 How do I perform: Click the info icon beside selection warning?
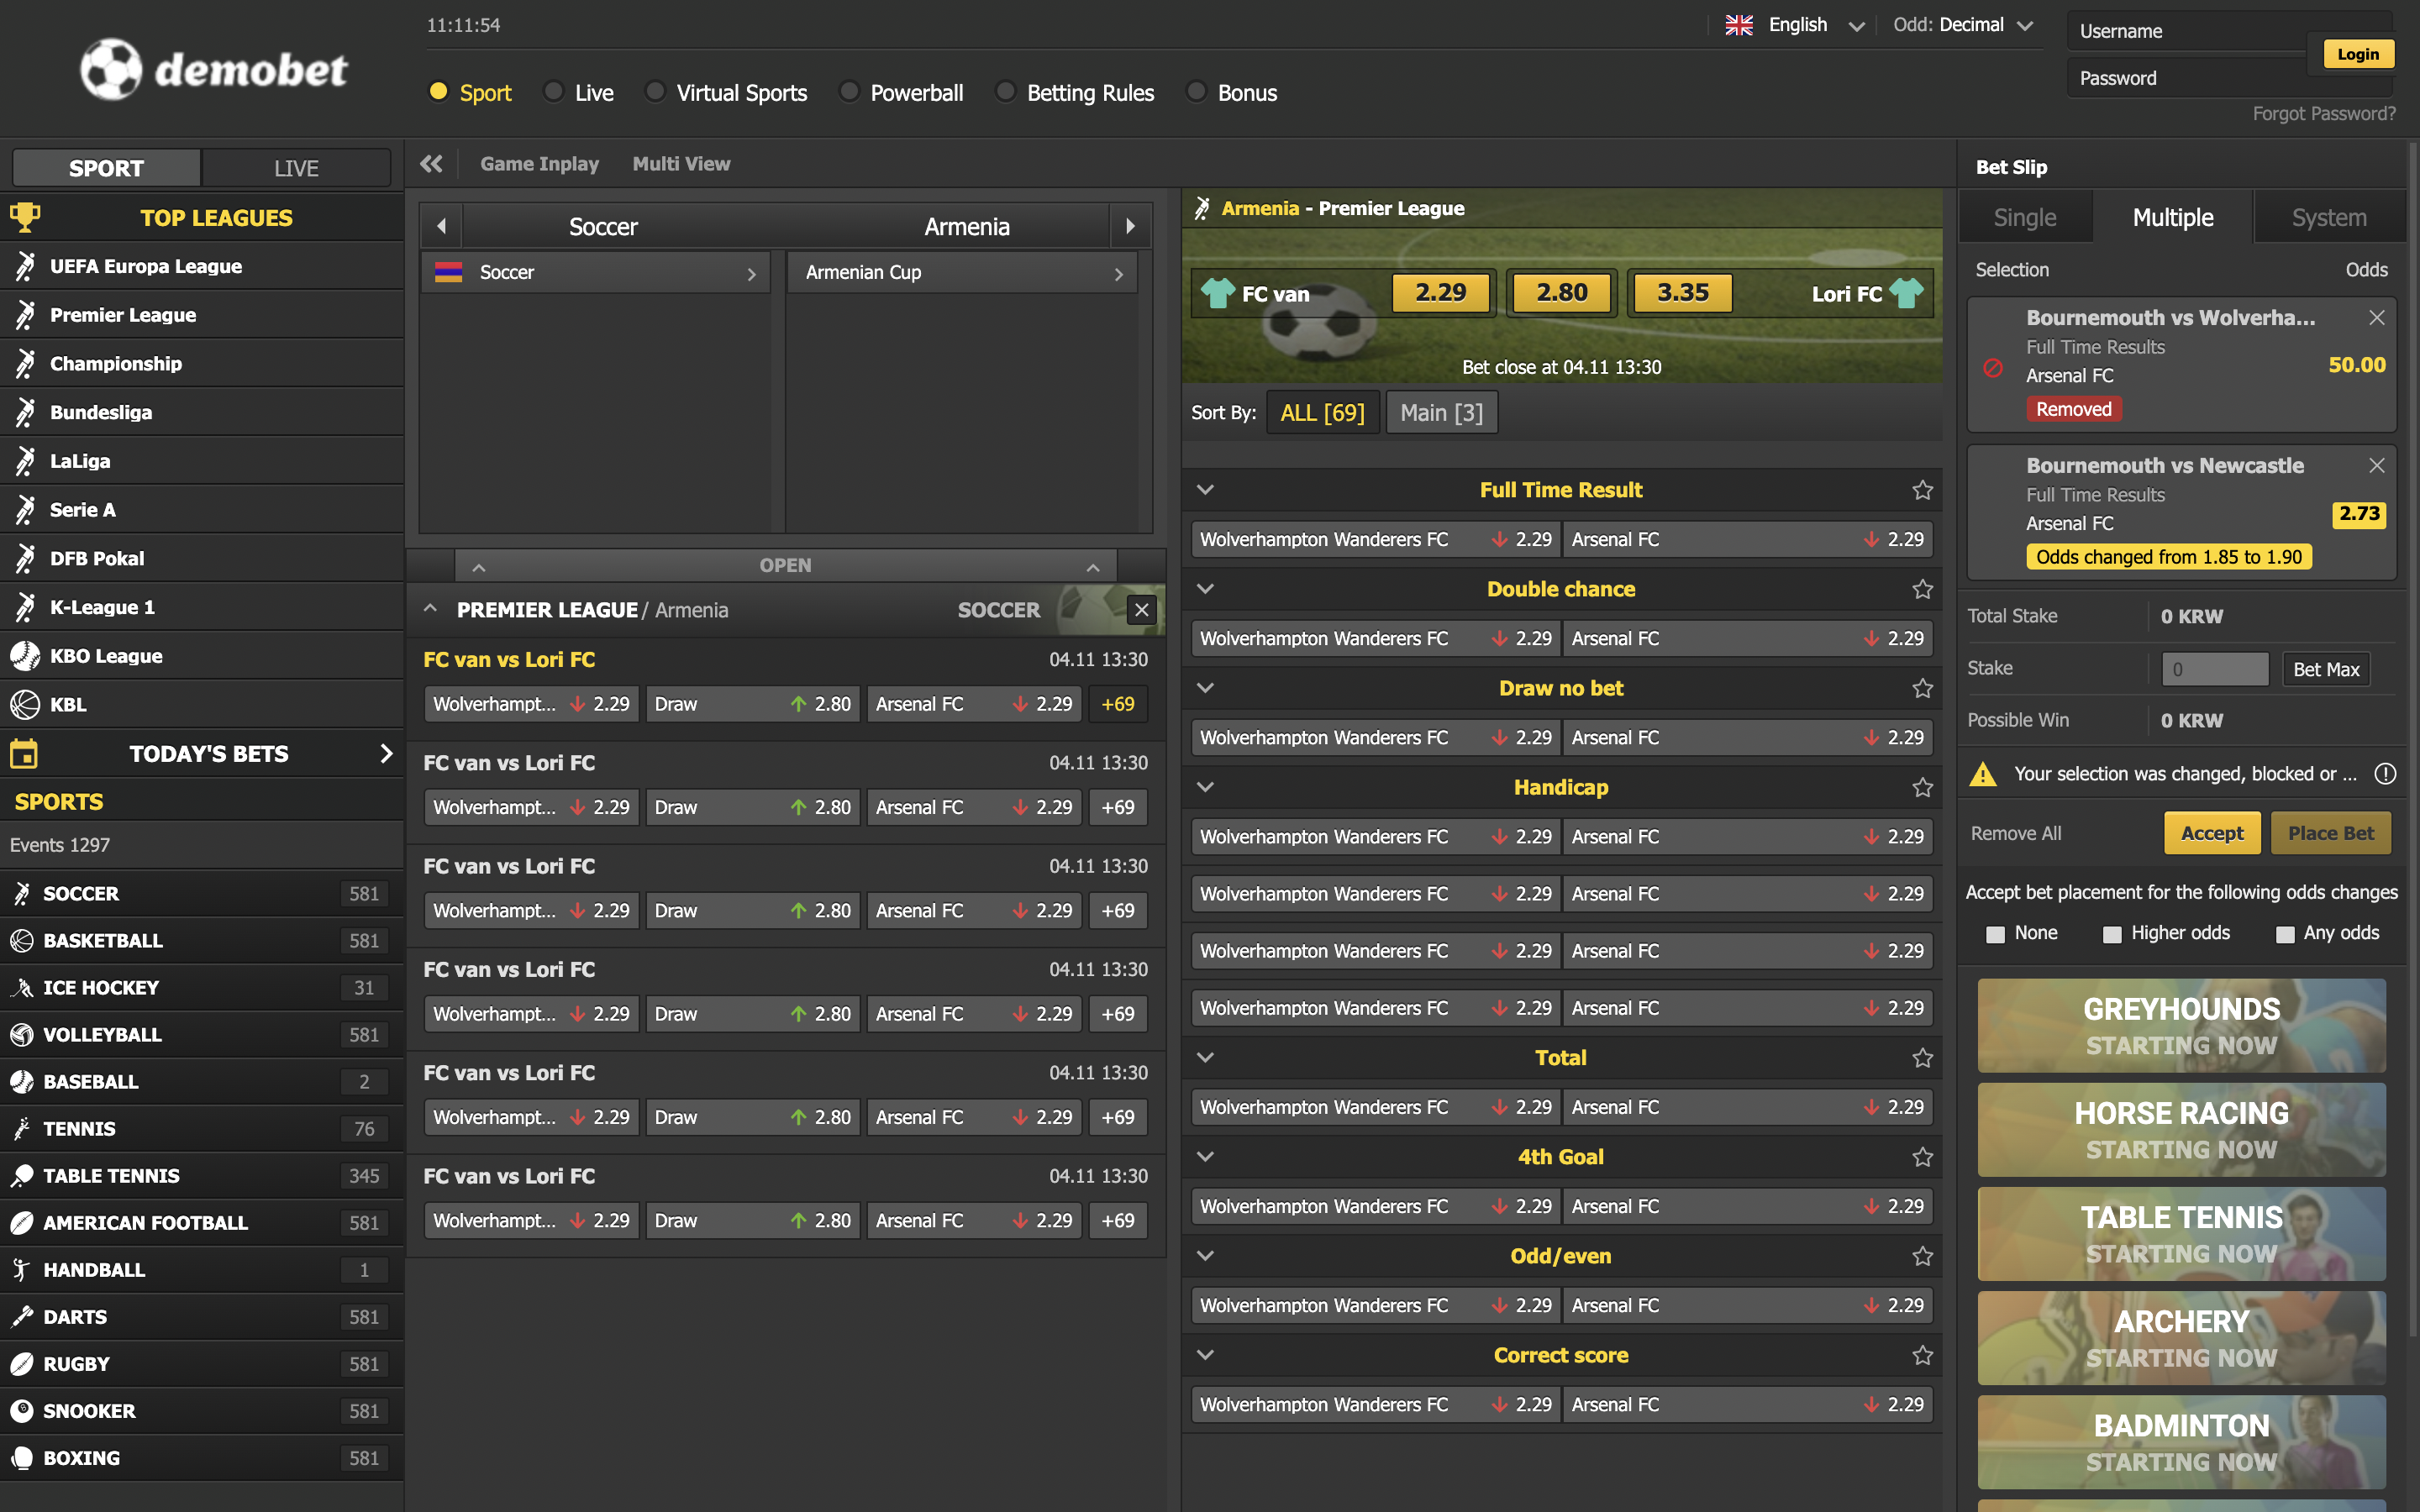coord(2385,774)
